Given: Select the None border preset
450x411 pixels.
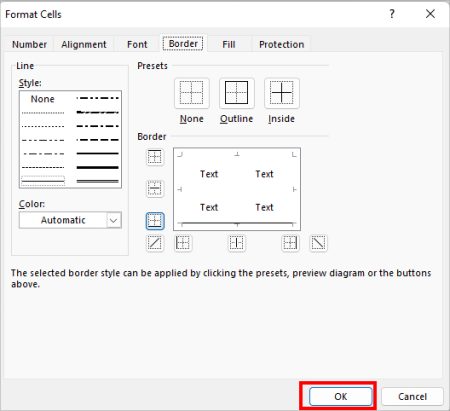Looking at the screenshot, I should 192,93.
